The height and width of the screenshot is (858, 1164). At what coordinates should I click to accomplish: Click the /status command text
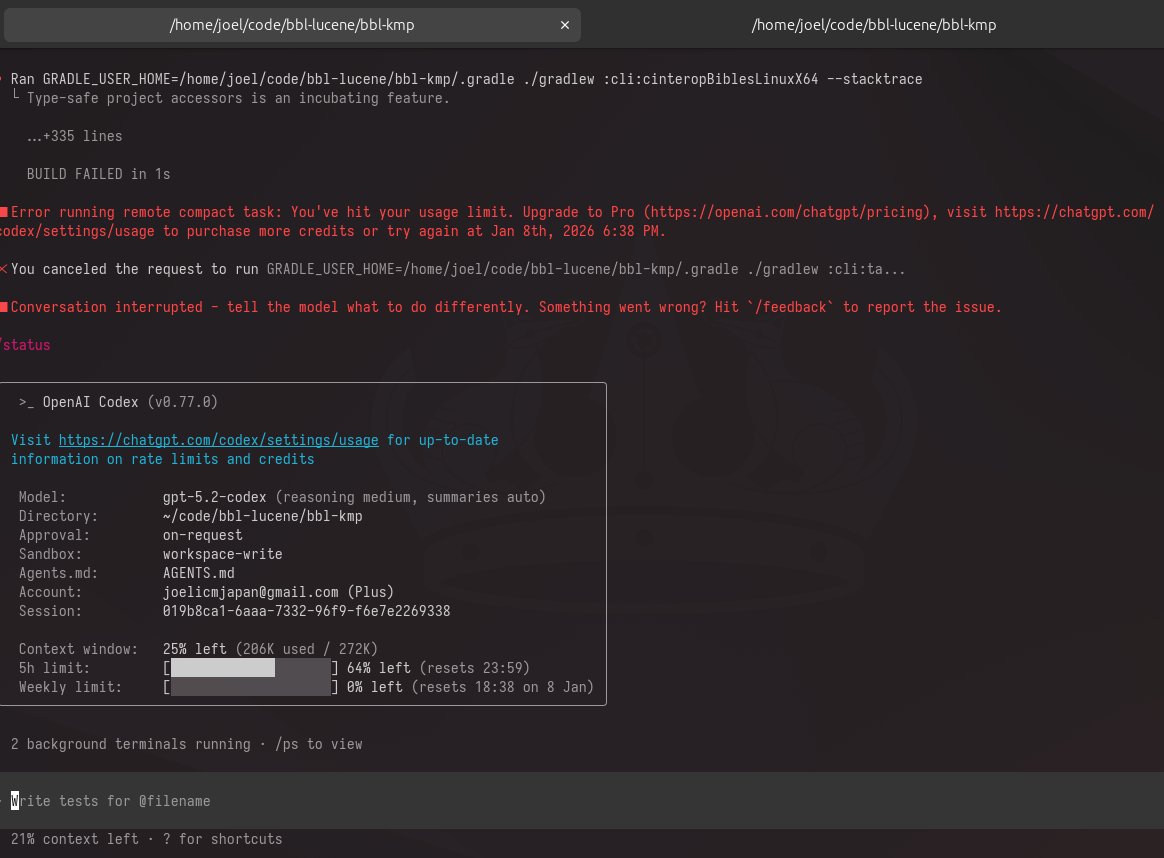click(x=25, y=345)
